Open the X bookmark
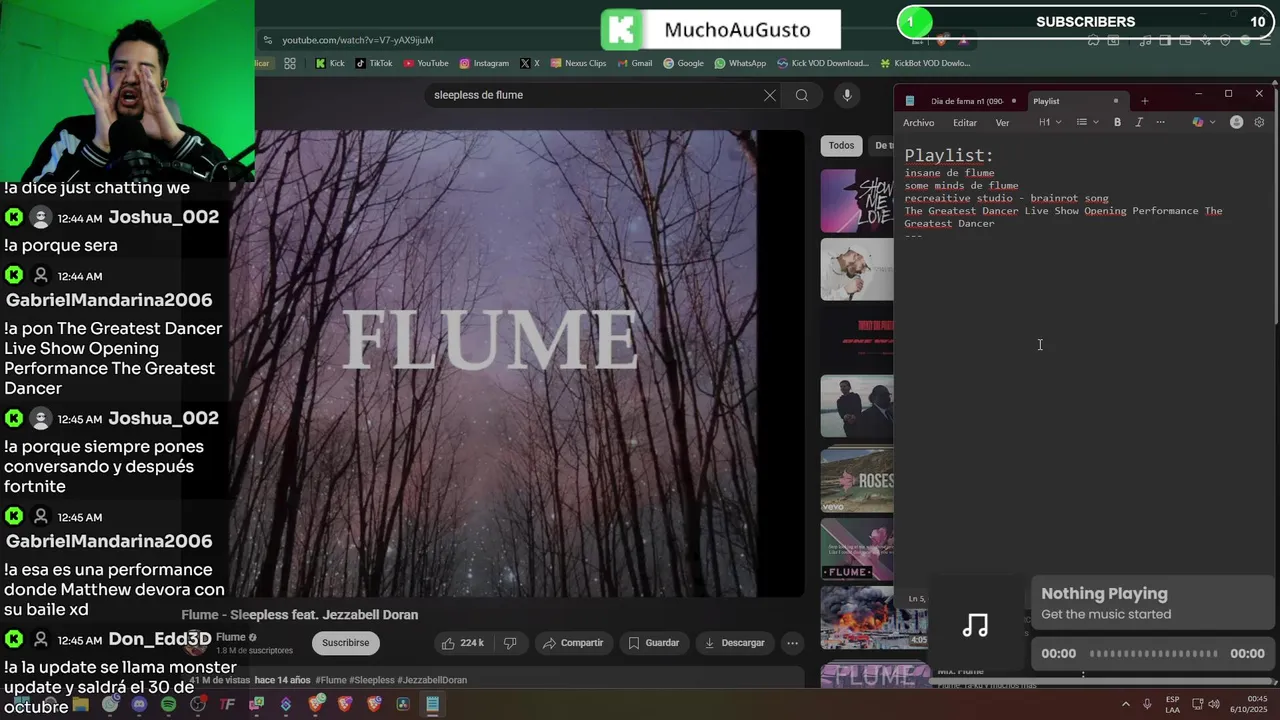Screen dimensions: 1280x720 pos(530,63)
